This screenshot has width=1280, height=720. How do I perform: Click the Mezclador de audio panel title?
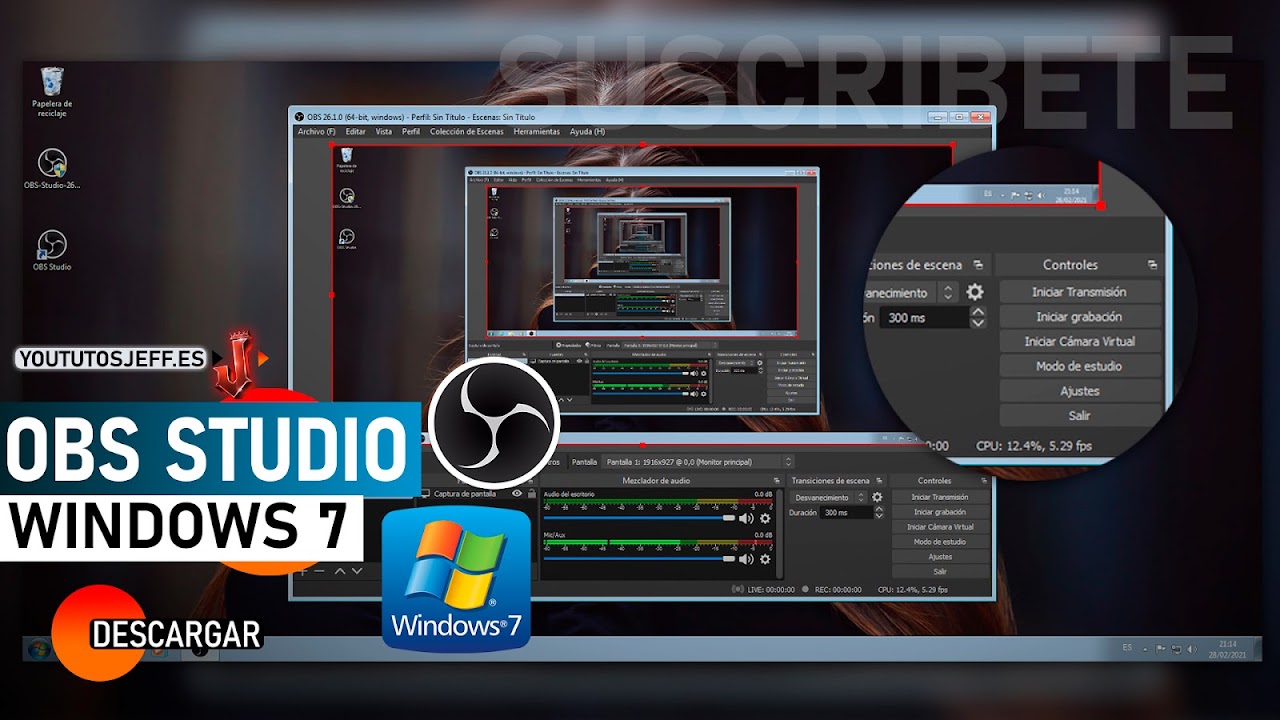click(x=657, y=481)
